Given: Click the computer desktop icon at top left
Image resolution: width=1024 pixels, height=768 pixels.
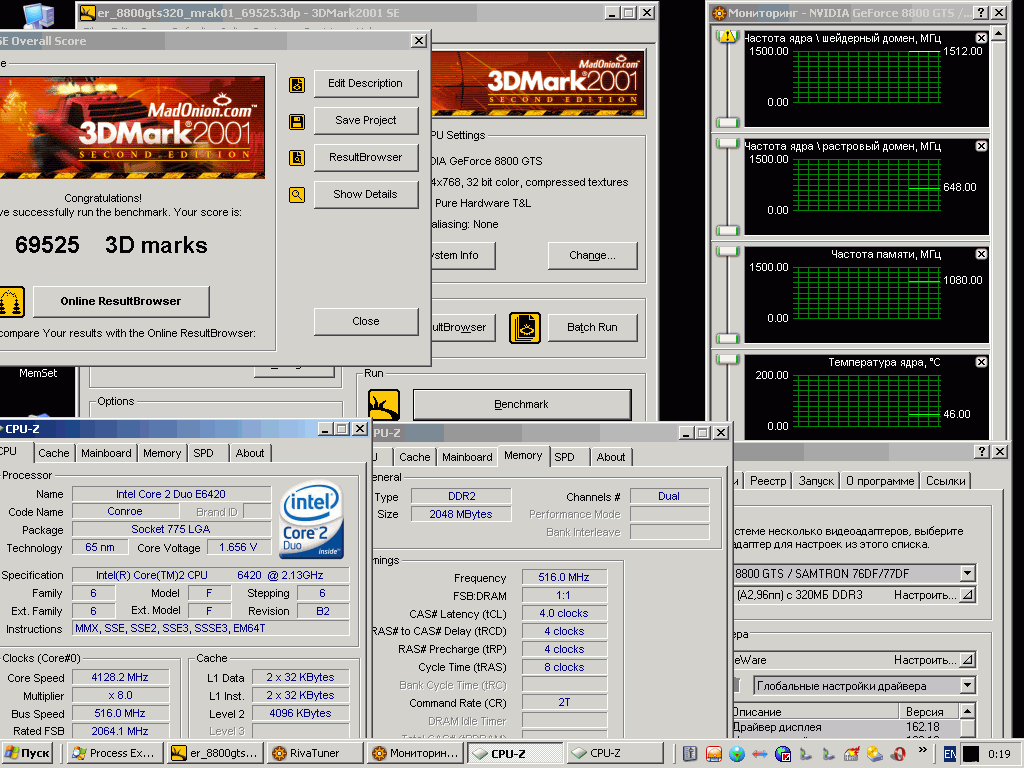Looking at the screenshot, I should click(x=38, y=14).
